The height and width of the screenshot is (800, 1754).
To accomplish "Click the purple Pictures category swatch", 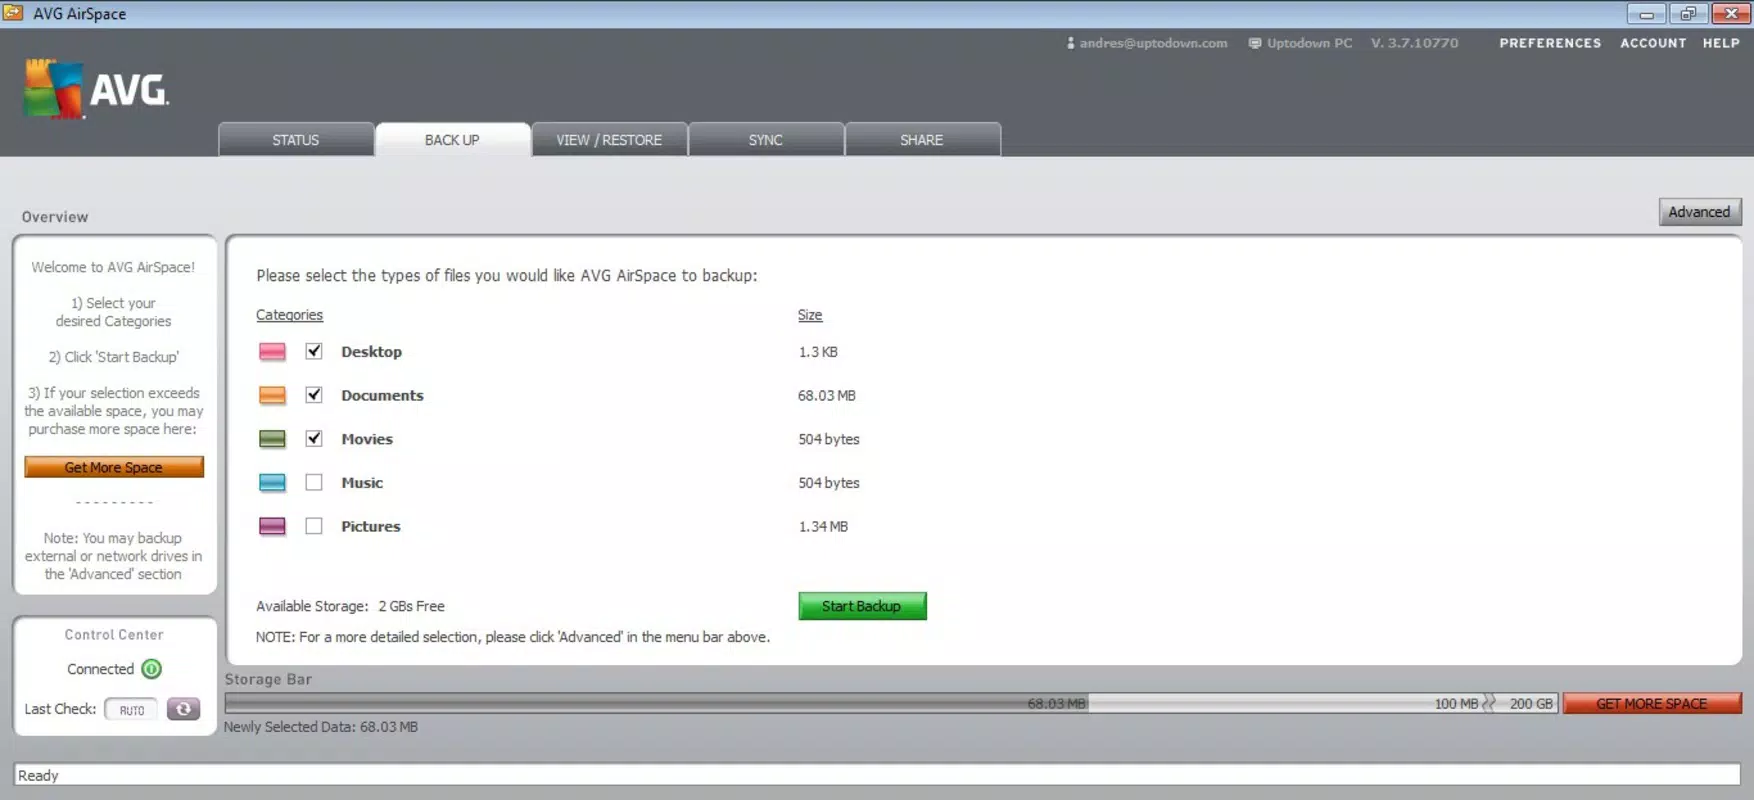I will point(272,526).
